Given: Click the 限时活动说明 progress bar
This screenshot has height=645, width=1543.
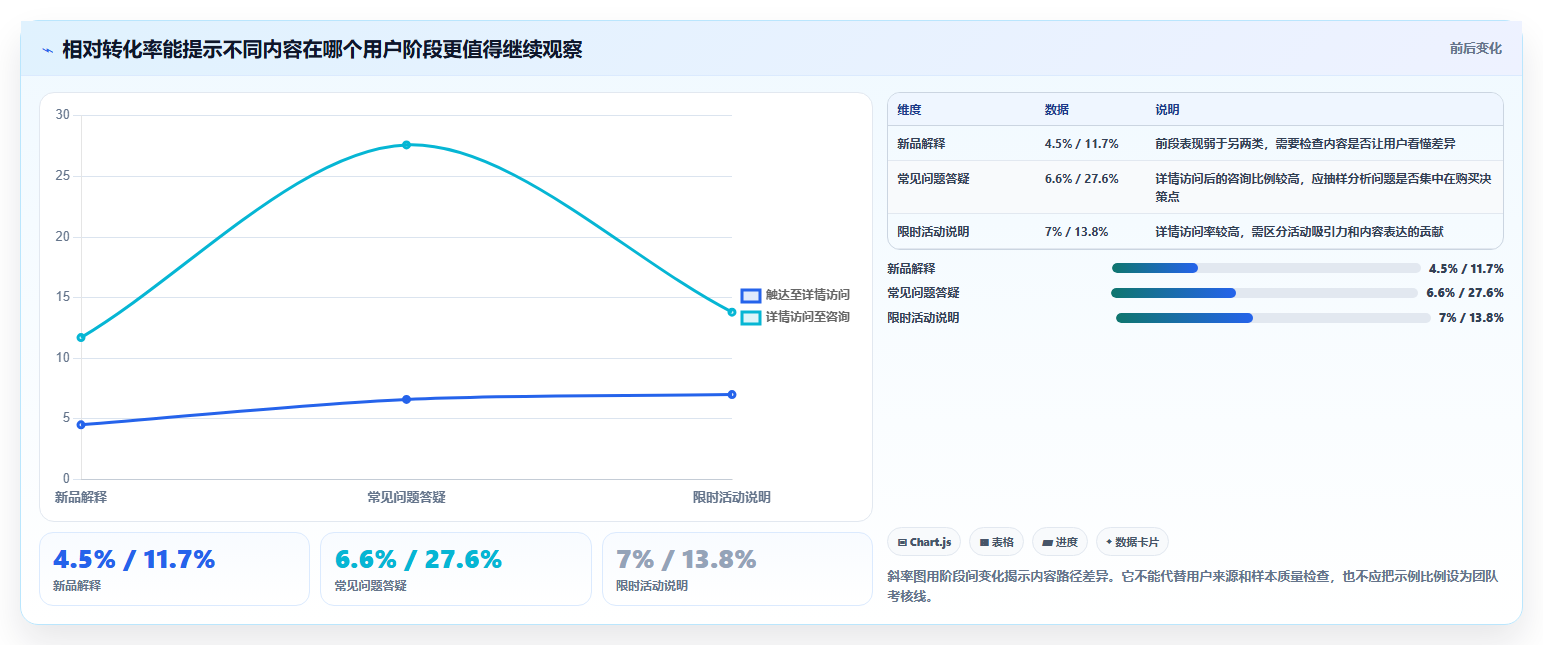Looking at the screenshot, I should pyautogui.click(x=1273, y=318).
